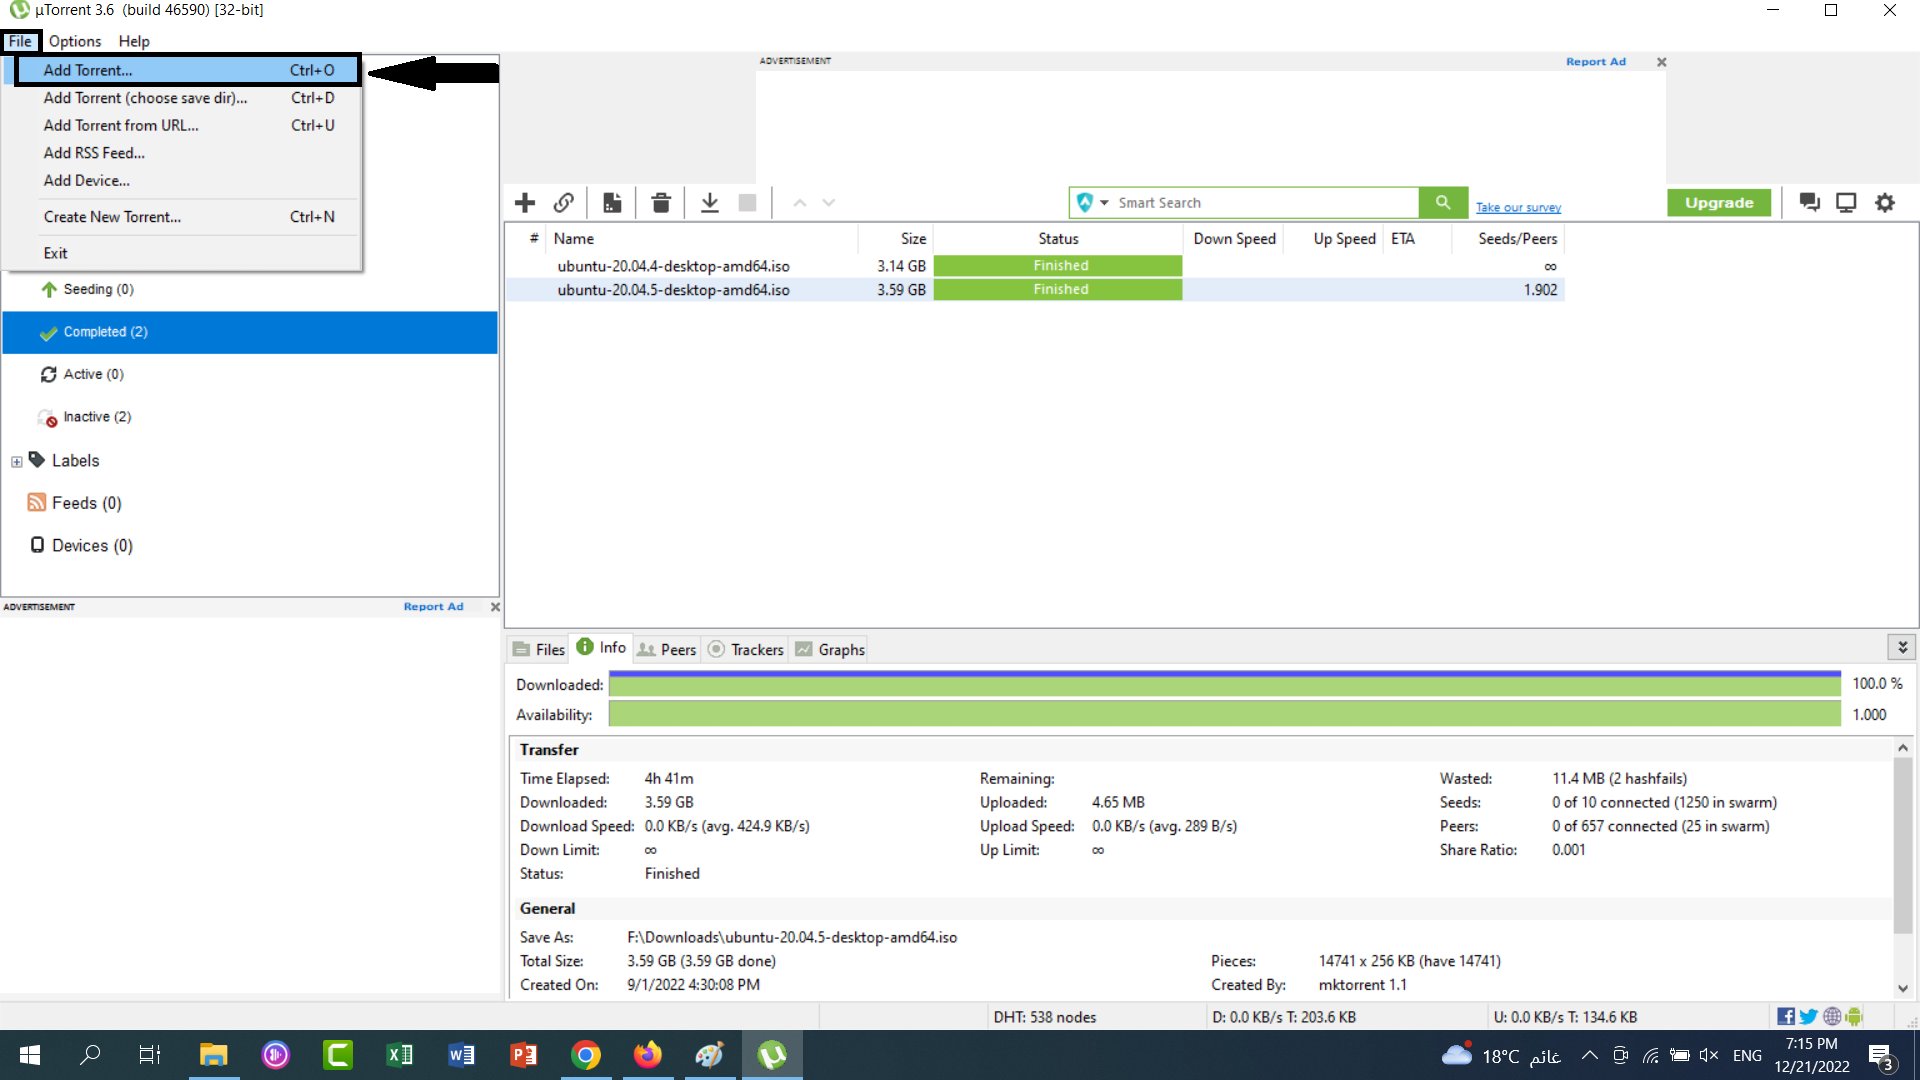Image resolution: width=1920 pixels, height=1080 pixels.
Task: Open Firefox from the taskbar
Action: click(x=648, y=1055)
